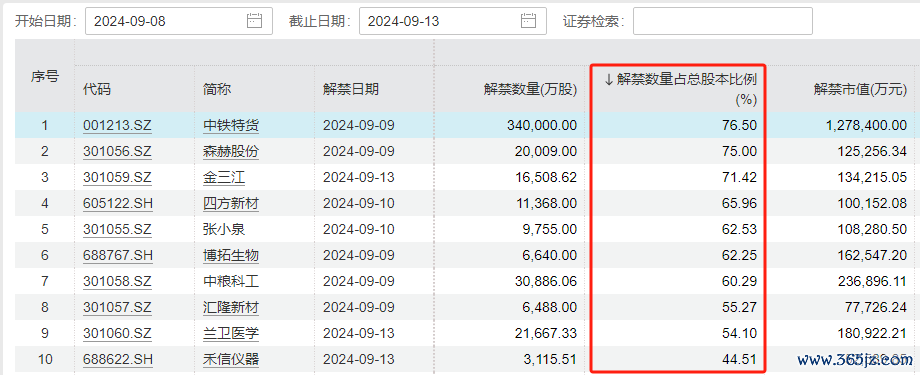Open the 金三江 stock name link
This screenshot has height=375, width=920.
(224, 177)
